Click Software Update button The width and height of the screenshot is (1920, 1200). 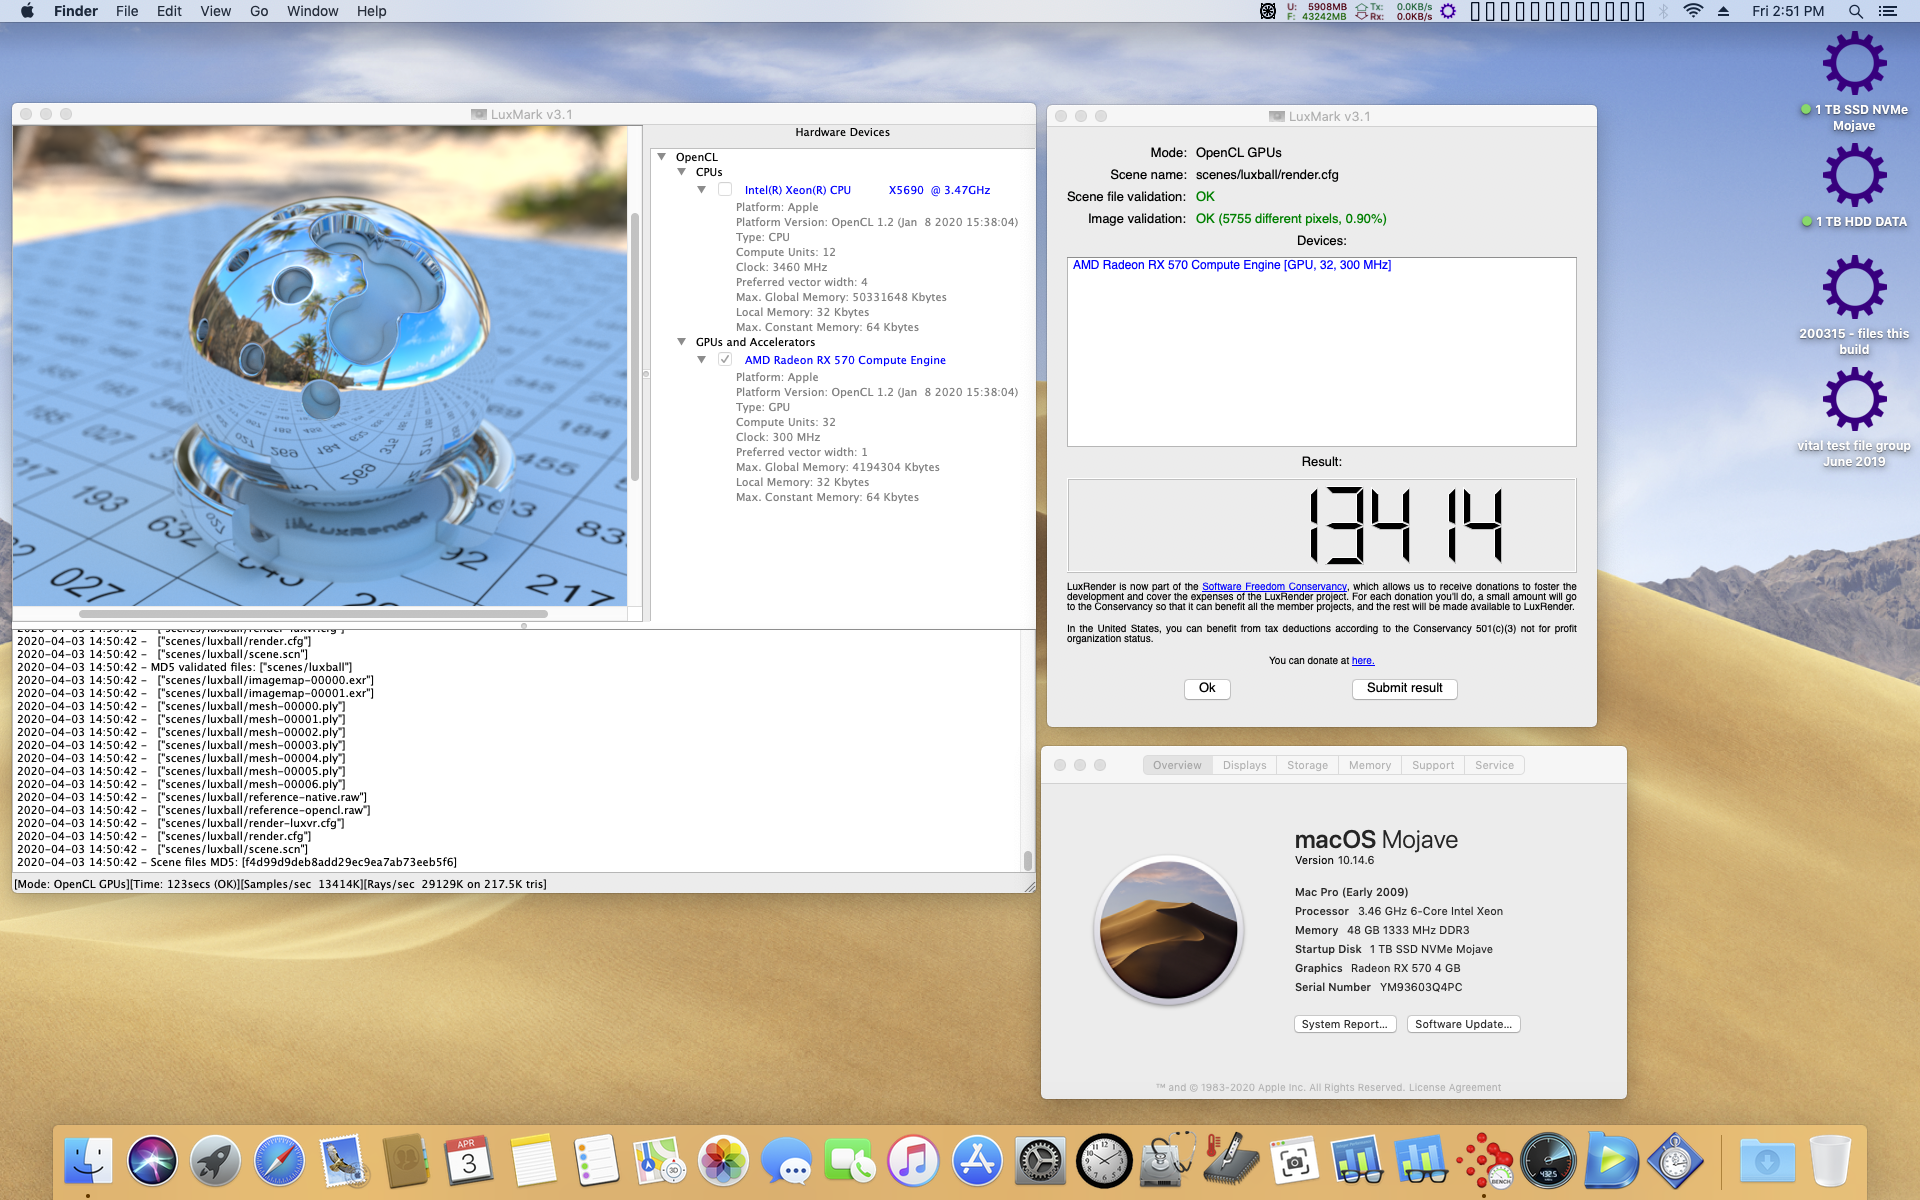(x=1463, y=1024)
